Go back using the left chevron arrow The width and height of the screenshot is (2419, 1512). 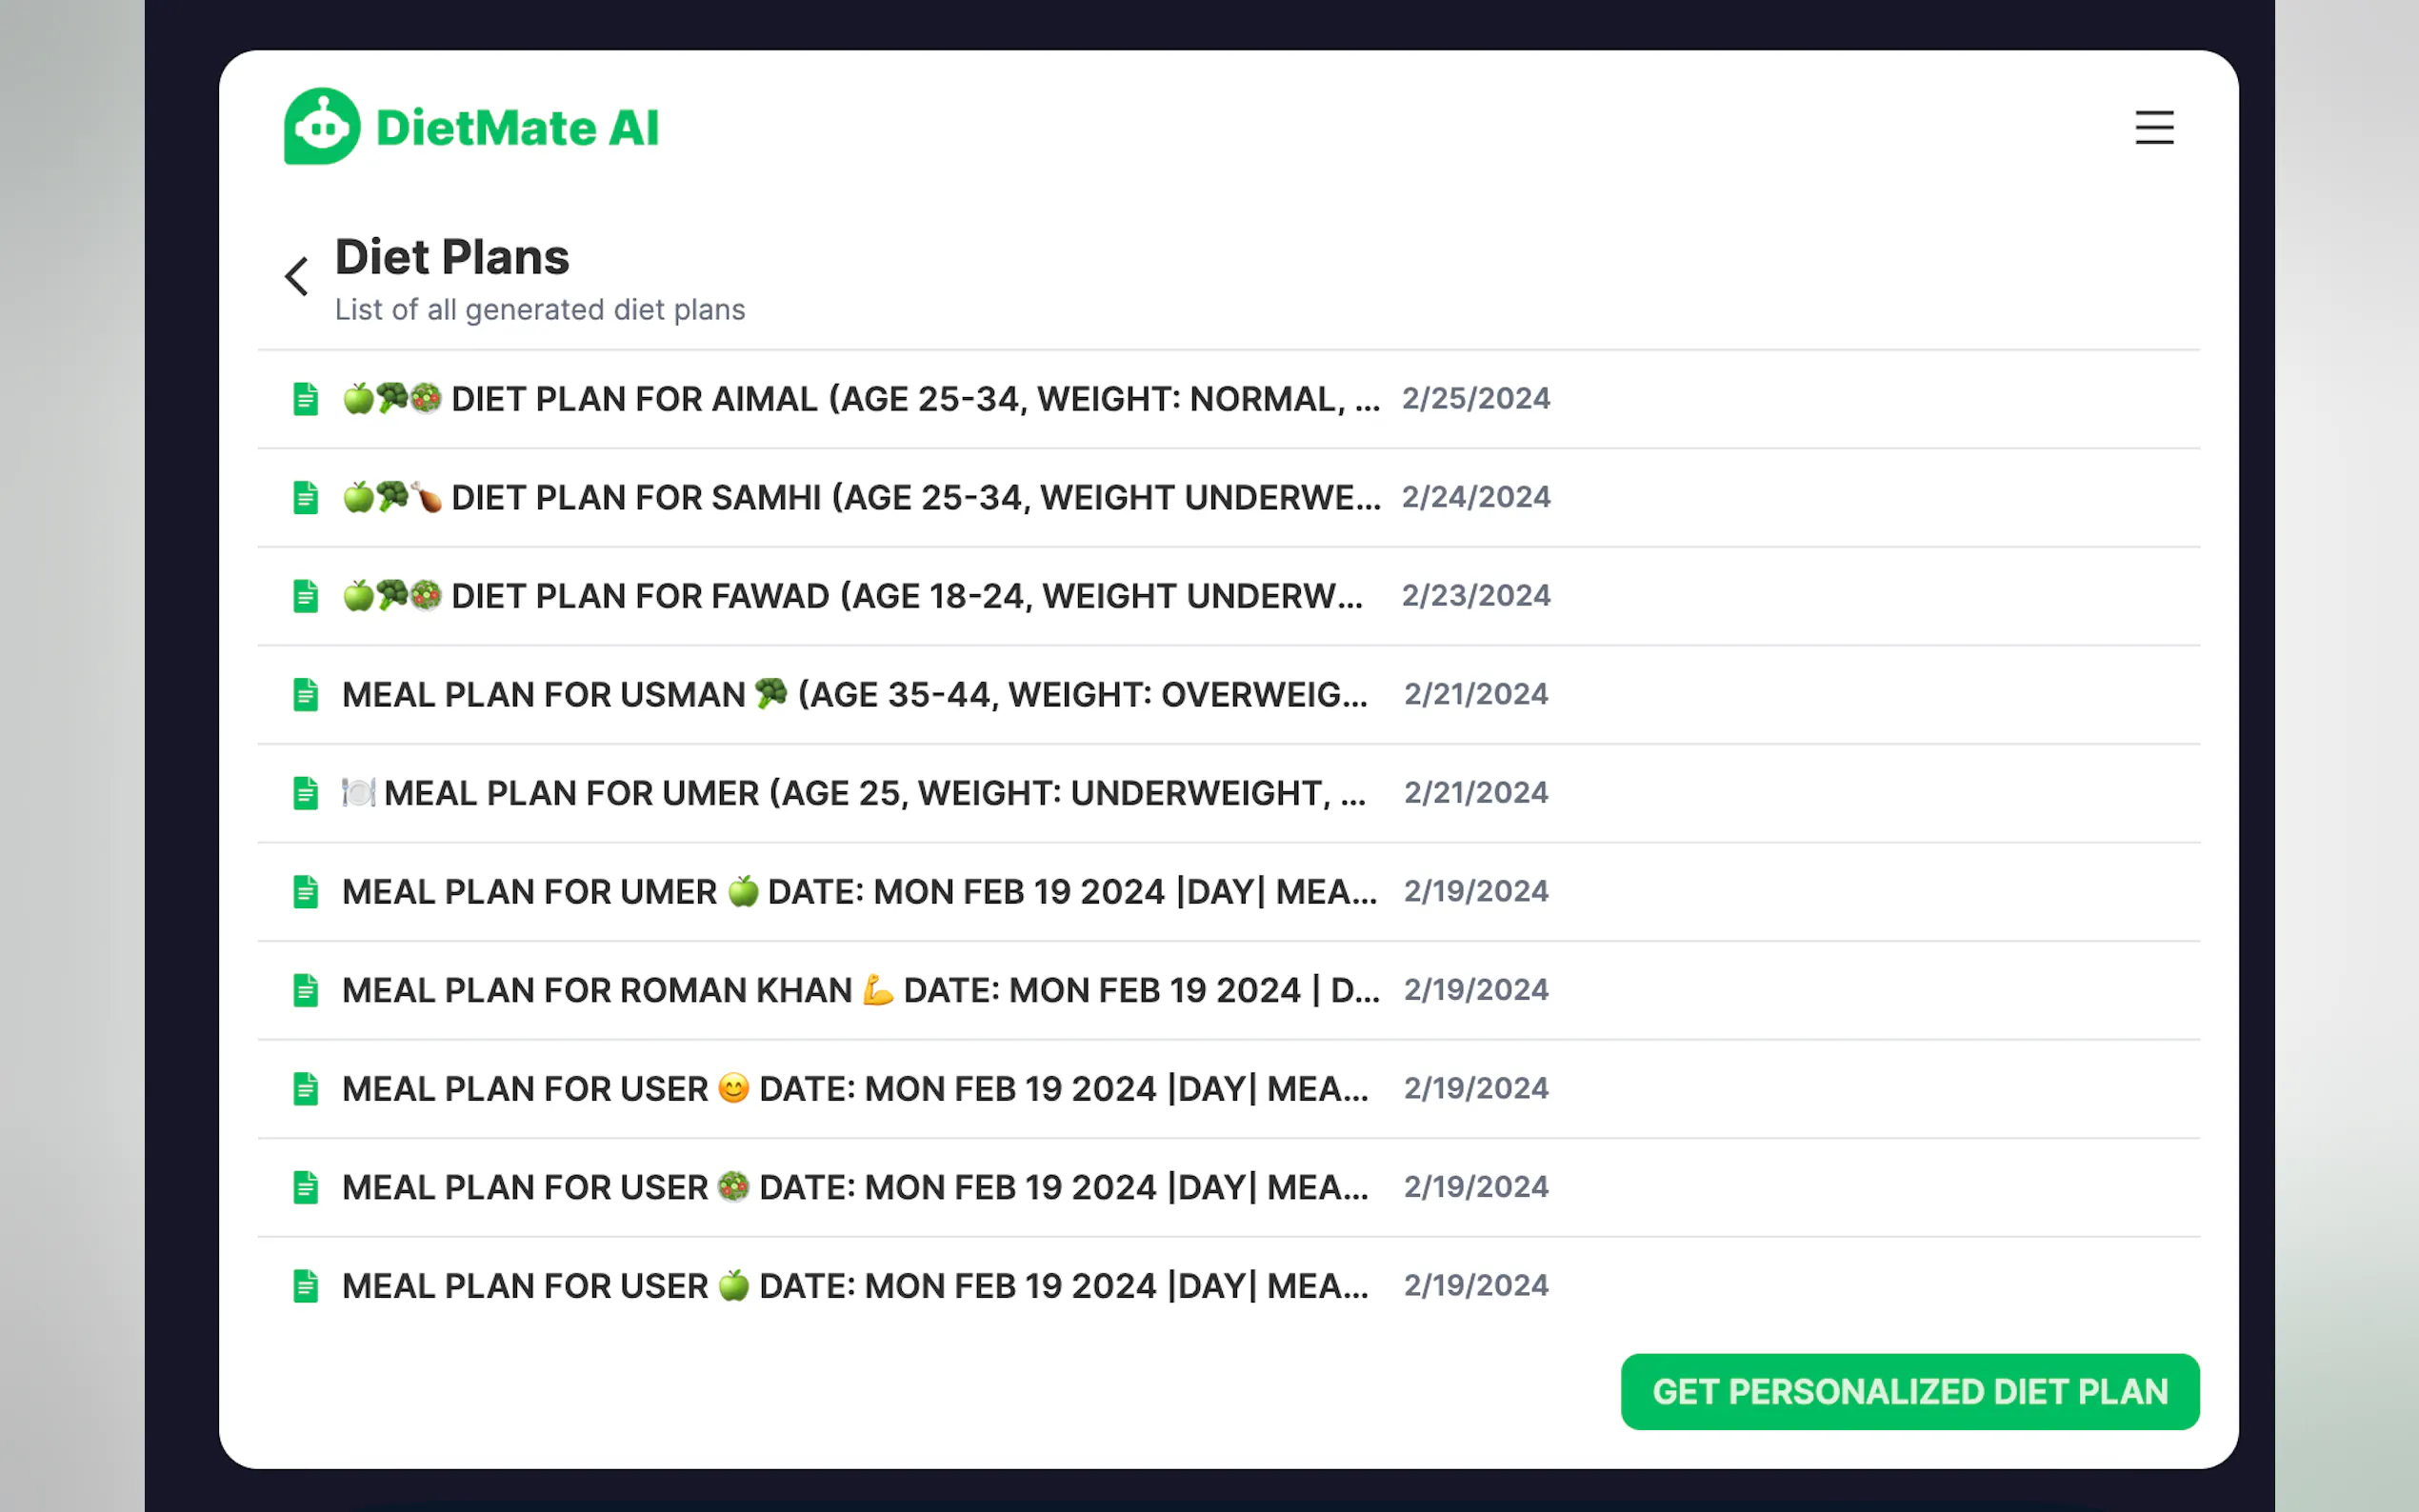coord(296,276)
